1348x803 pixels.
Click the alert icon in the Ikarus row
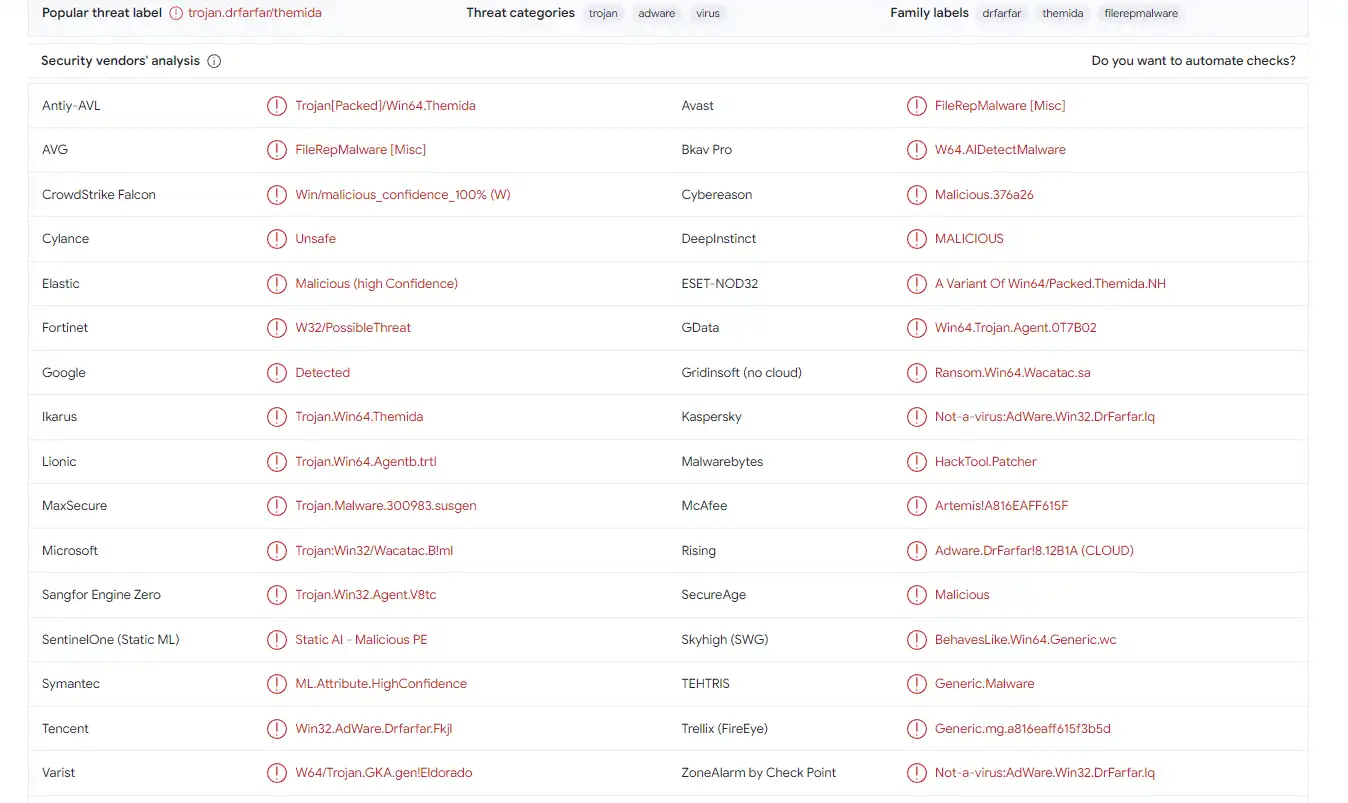[276, 417]
